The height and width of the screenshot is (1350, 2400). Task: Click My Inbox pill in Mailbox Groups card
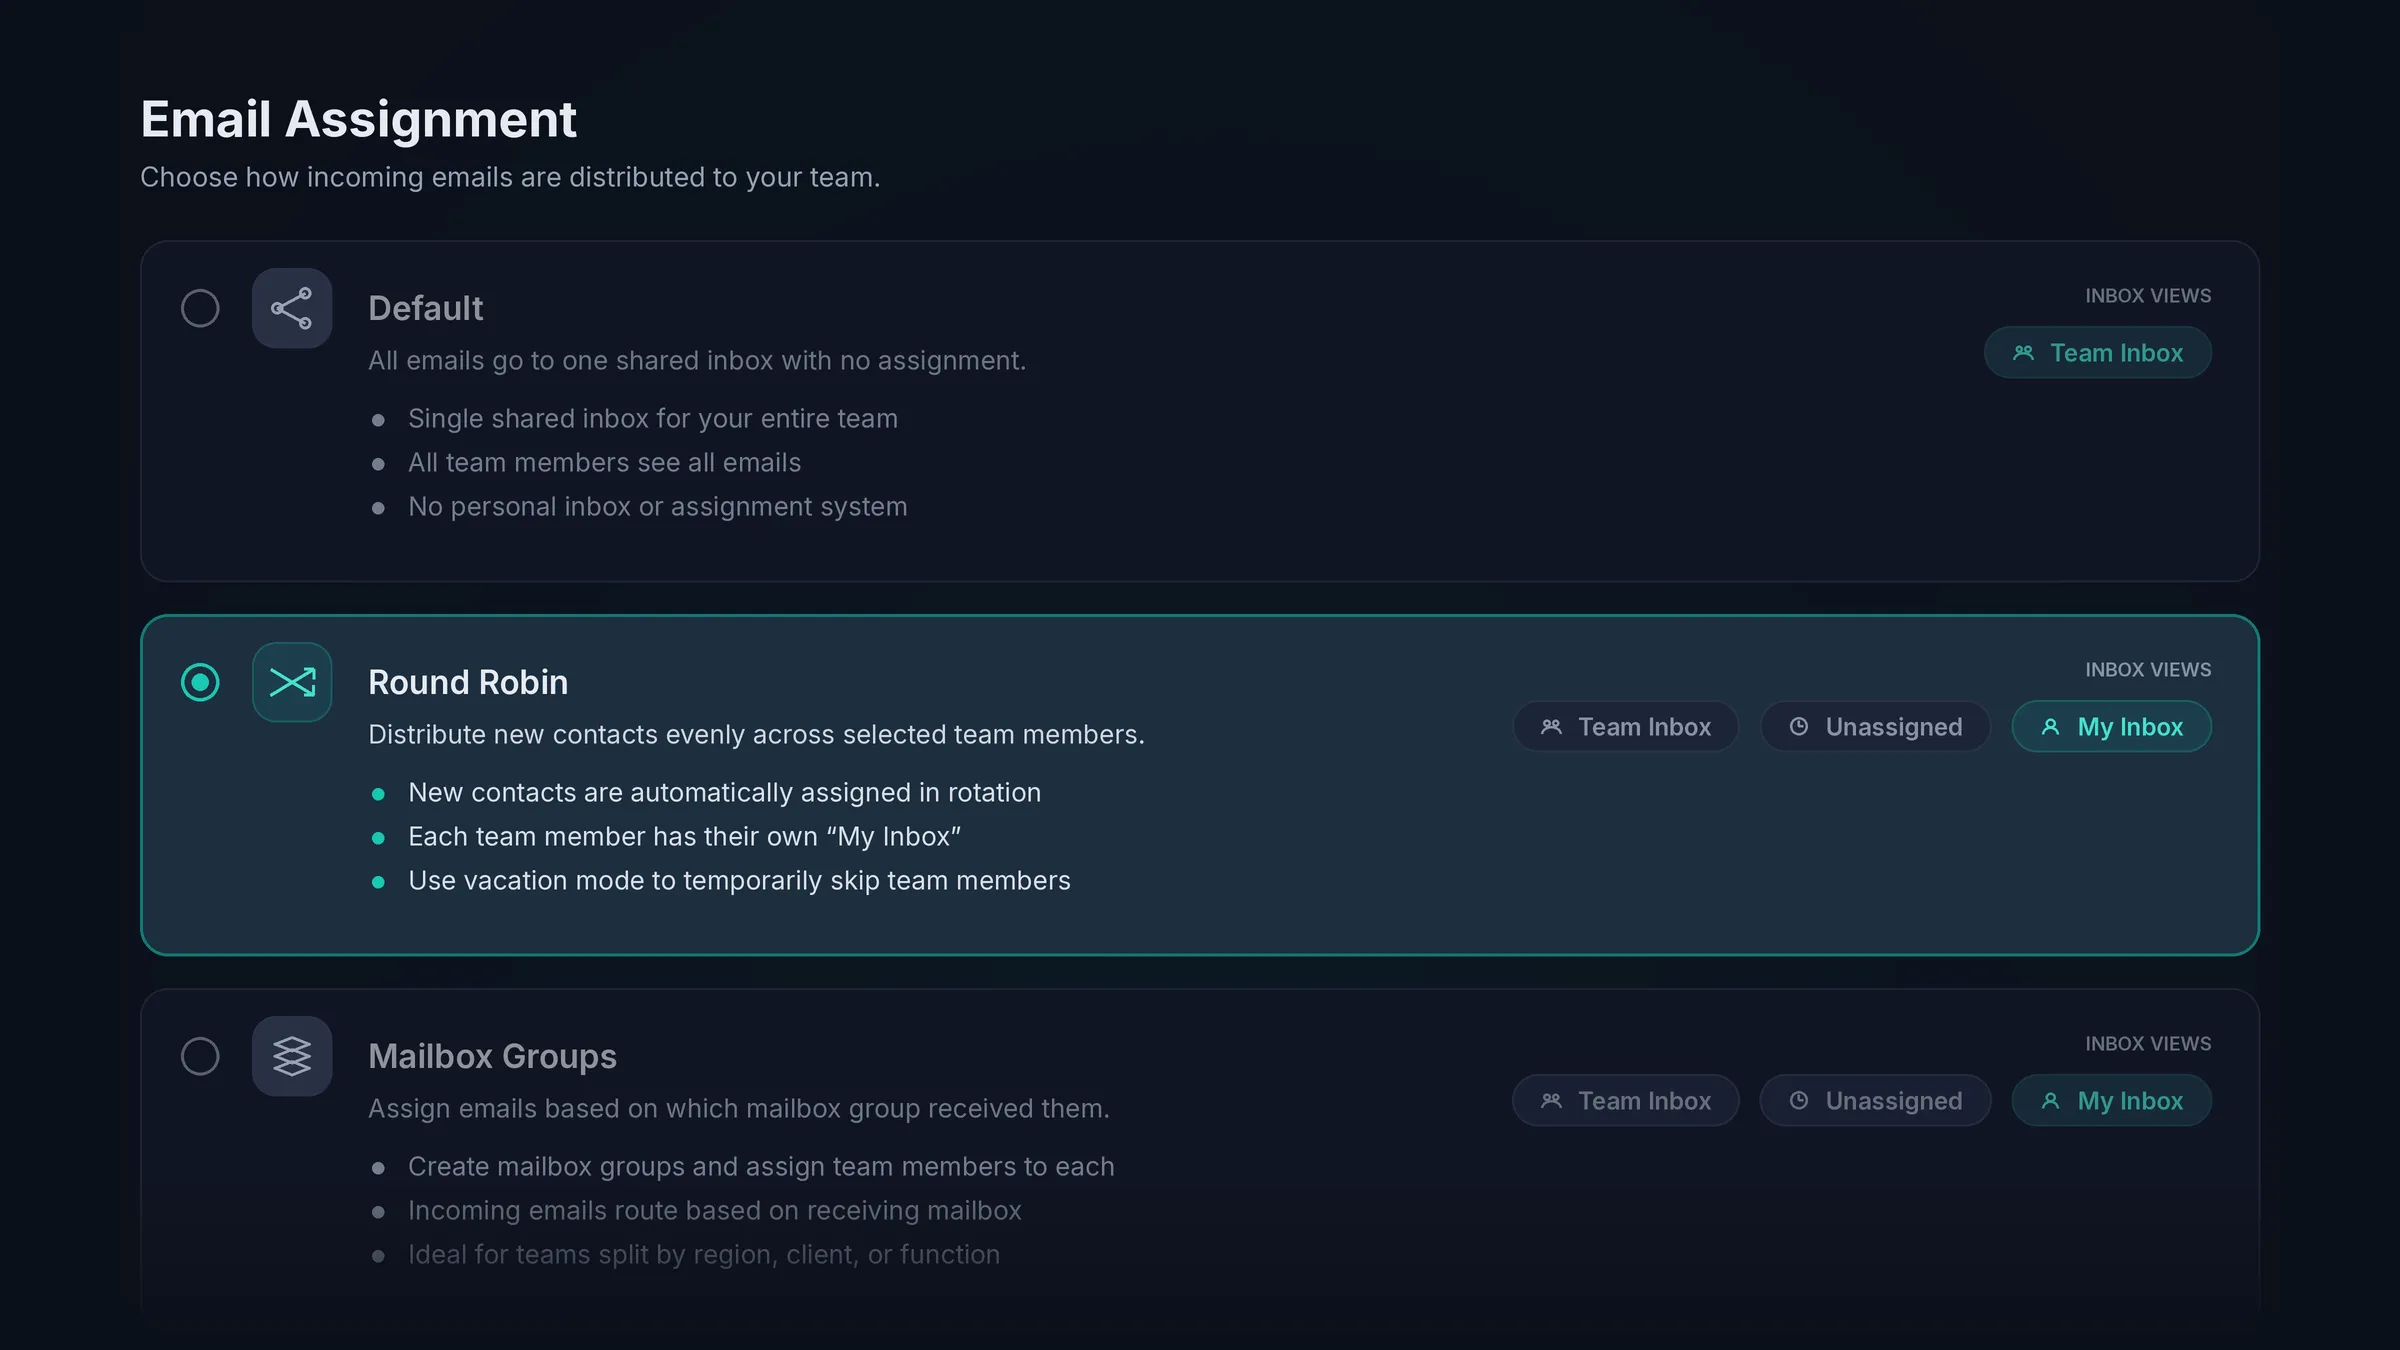[x=2112, y=1101]
